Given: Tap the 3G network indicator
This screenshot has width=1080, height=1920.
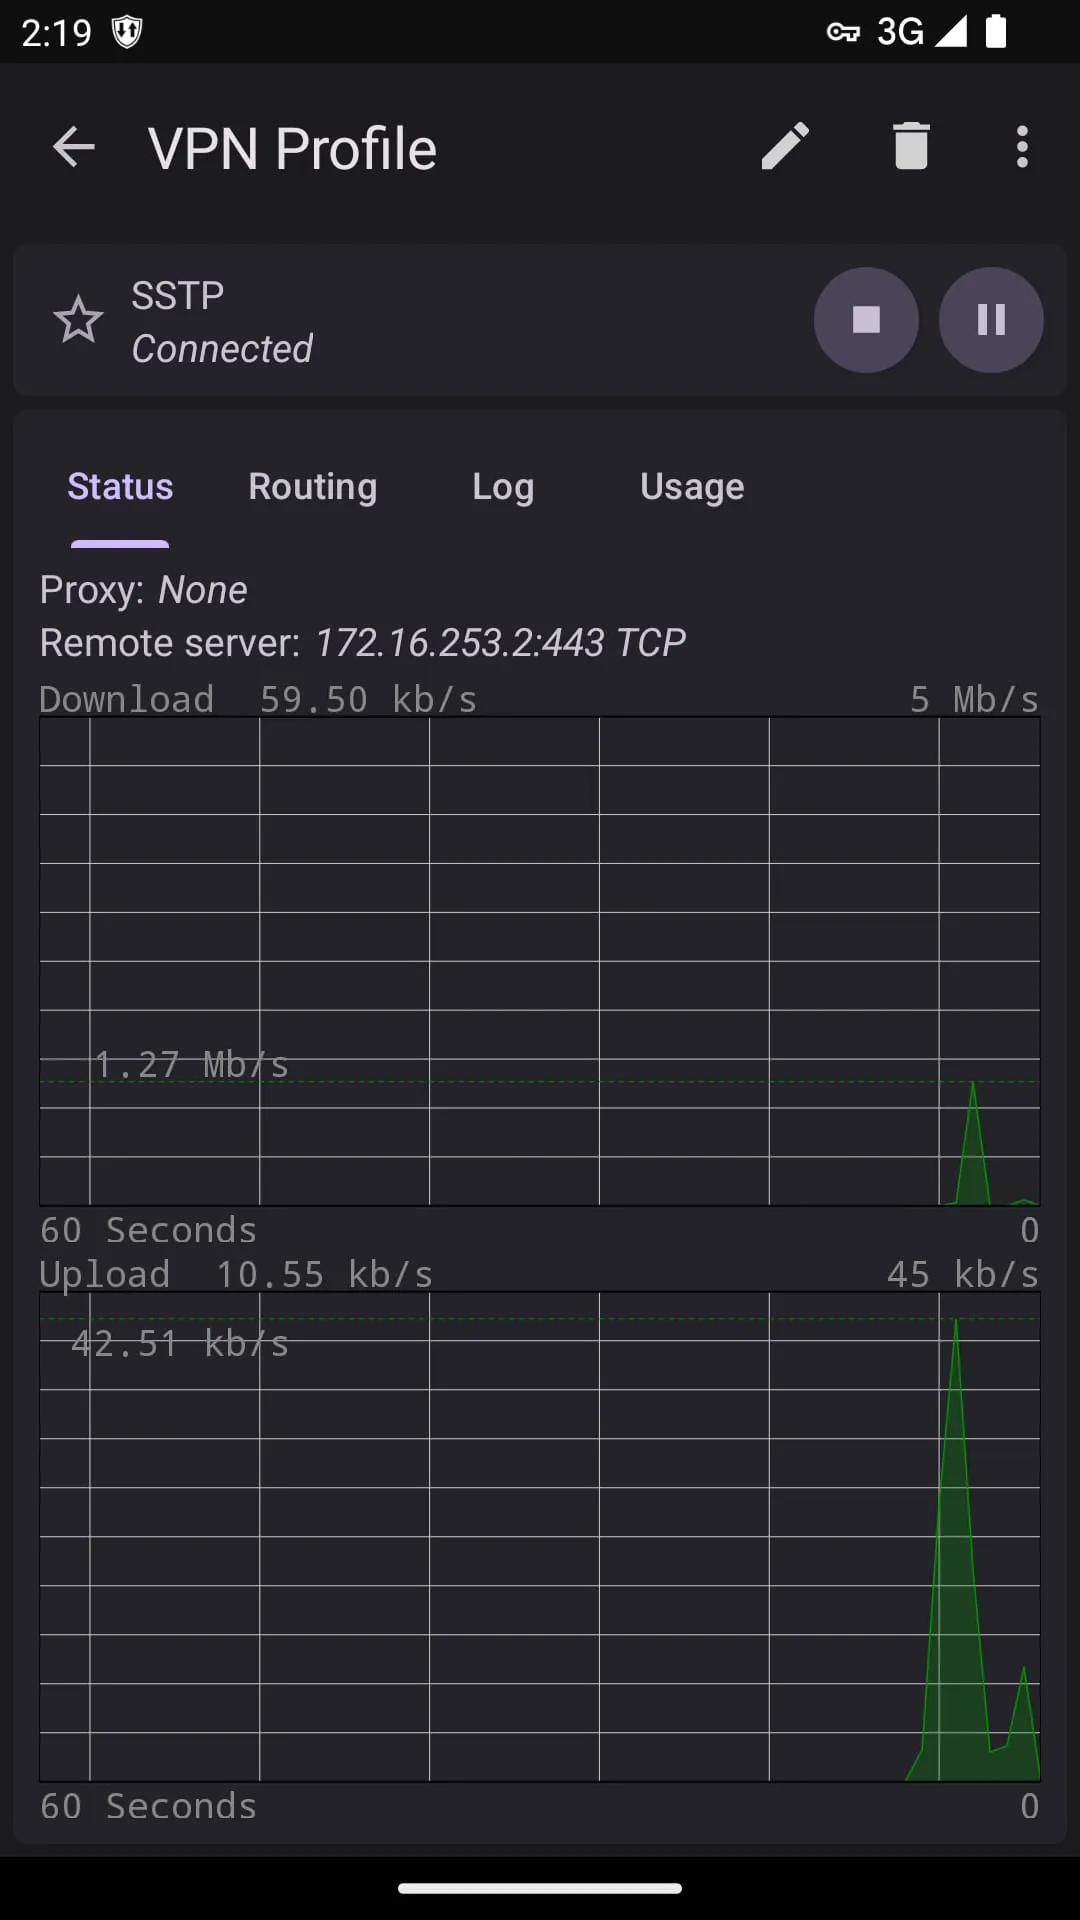Looking at the screenshot, I should (899, 32).
